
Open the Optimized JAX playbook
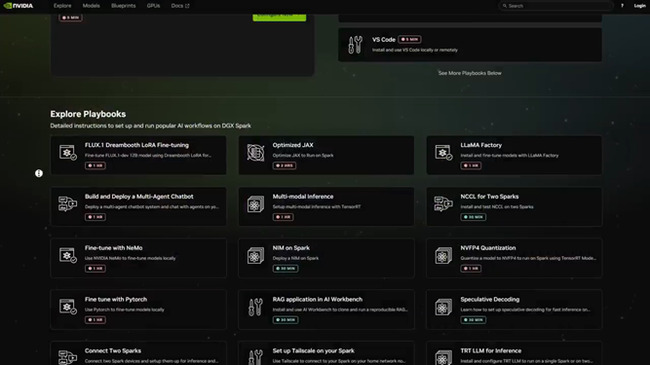point(326,155)
